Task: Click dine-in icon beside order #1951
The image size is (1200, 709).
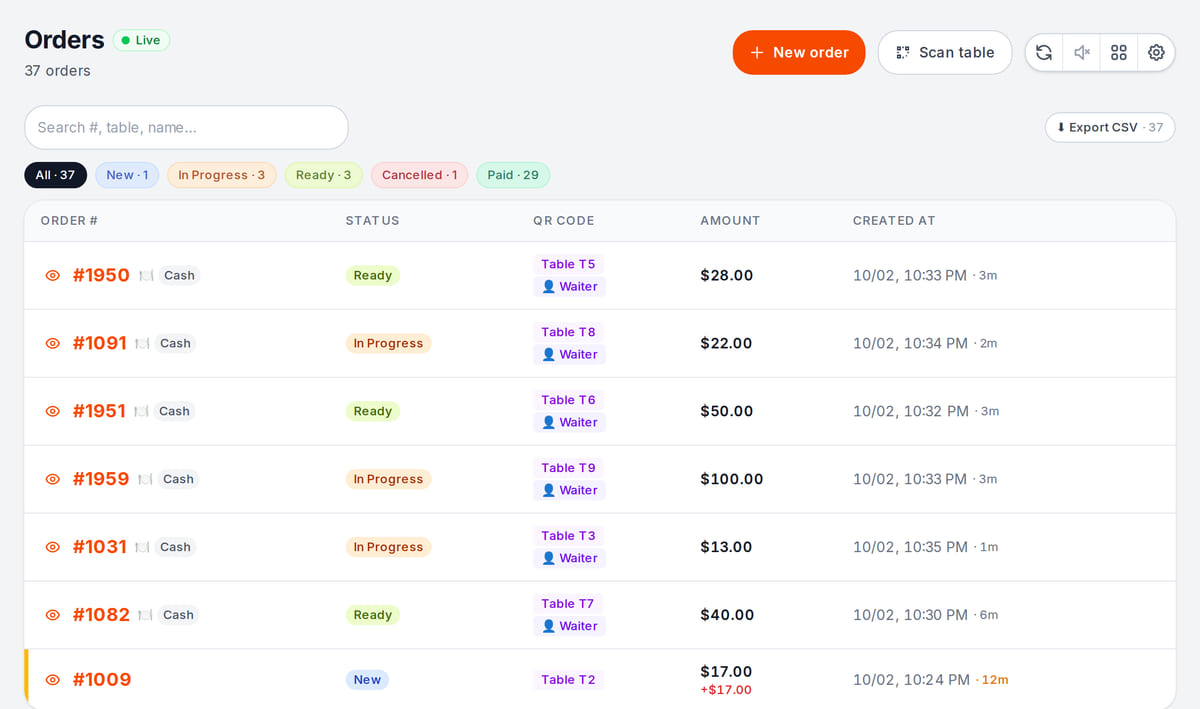Action: (141, 411)
